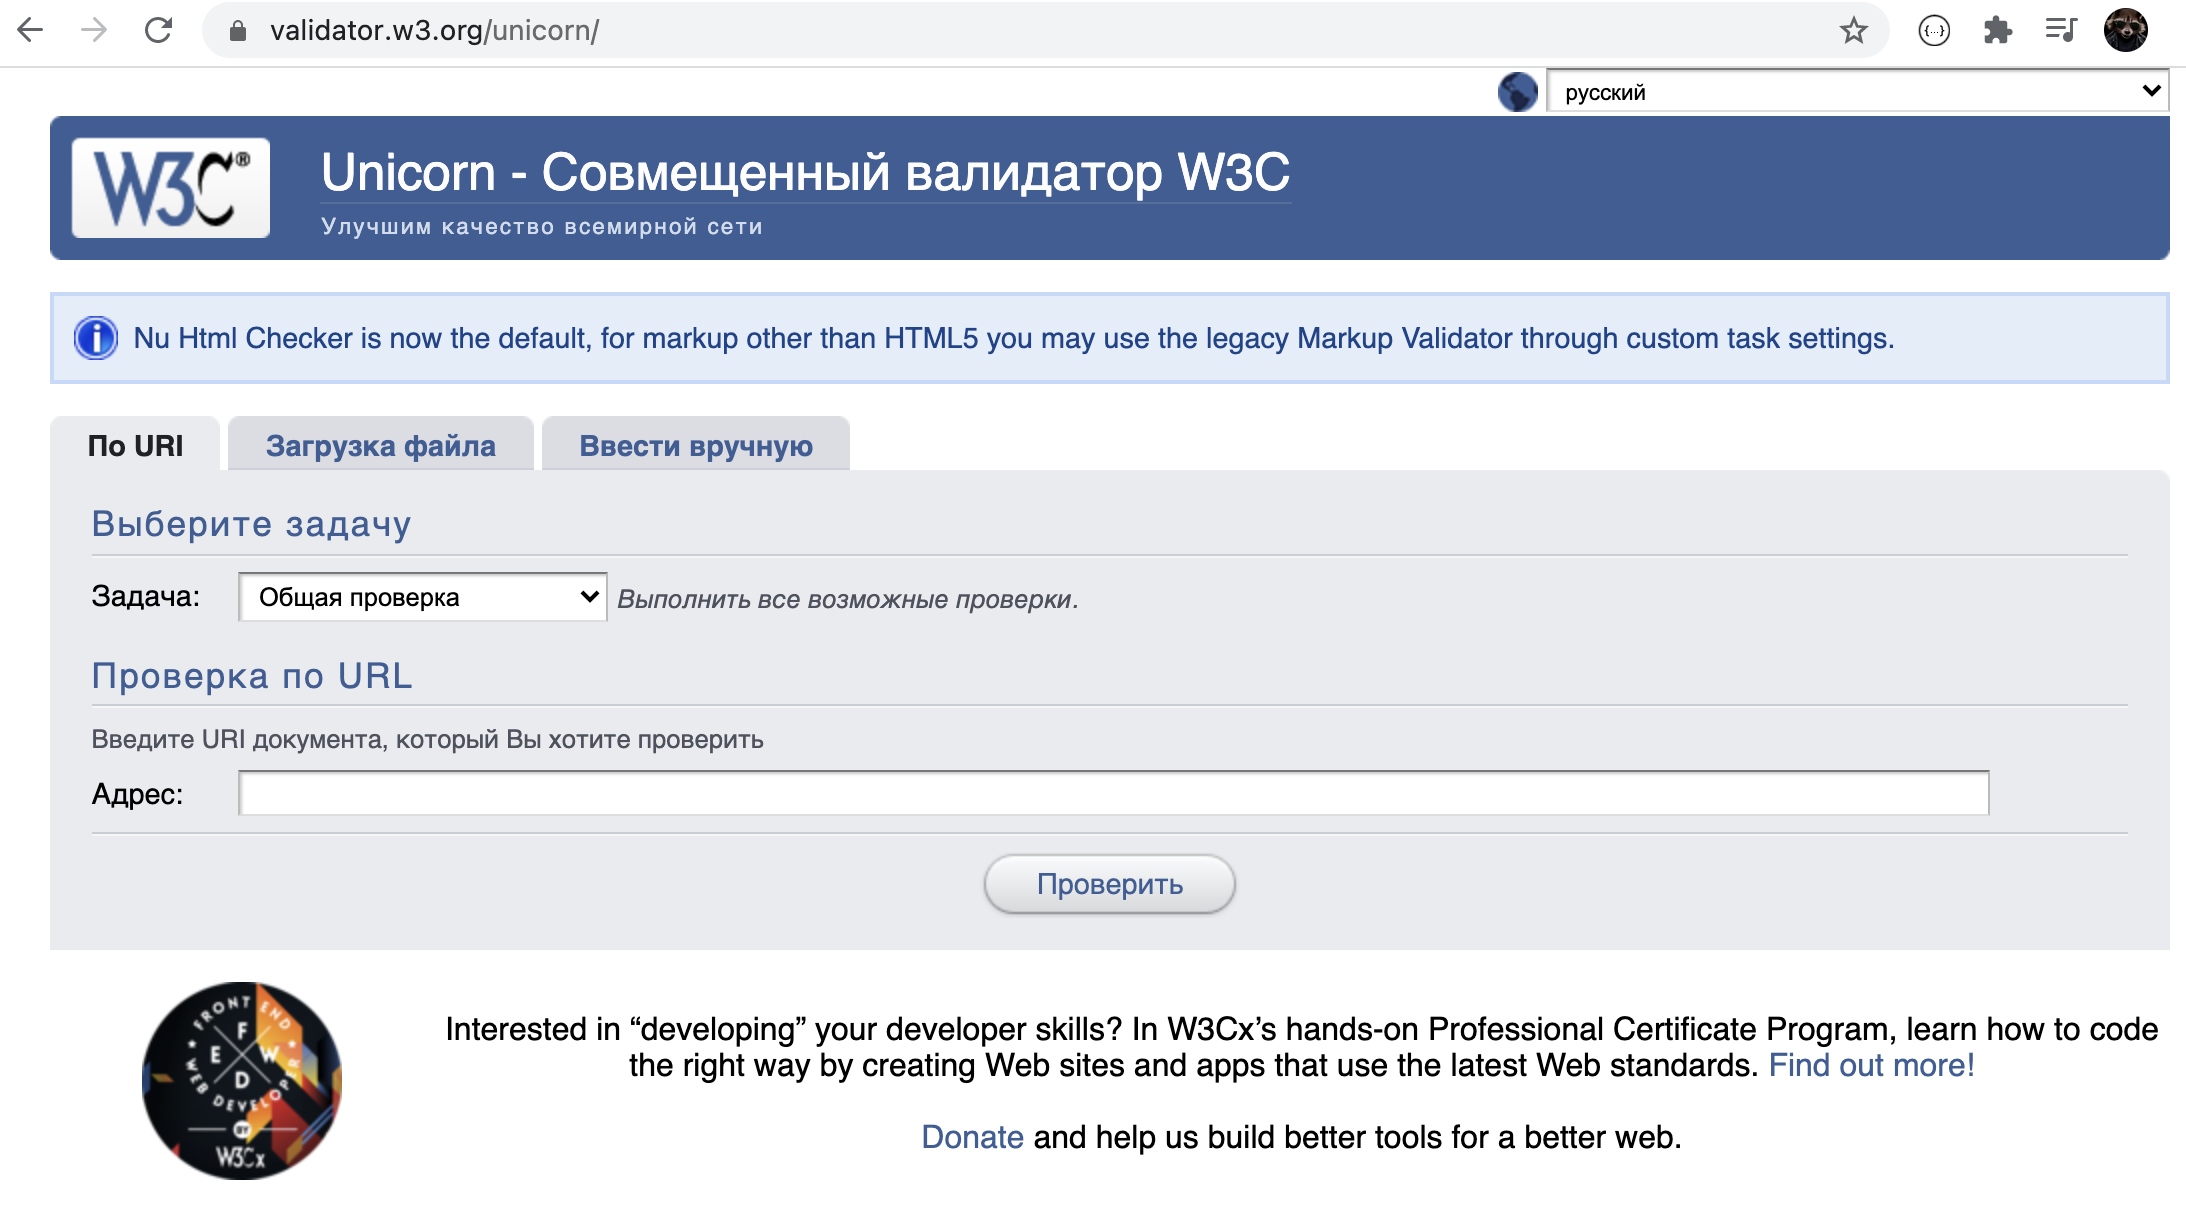Click the Выберите задачу heading
Viewport: 2186px width, 1230px height.
pyautogui.click(x=252, y=524)
